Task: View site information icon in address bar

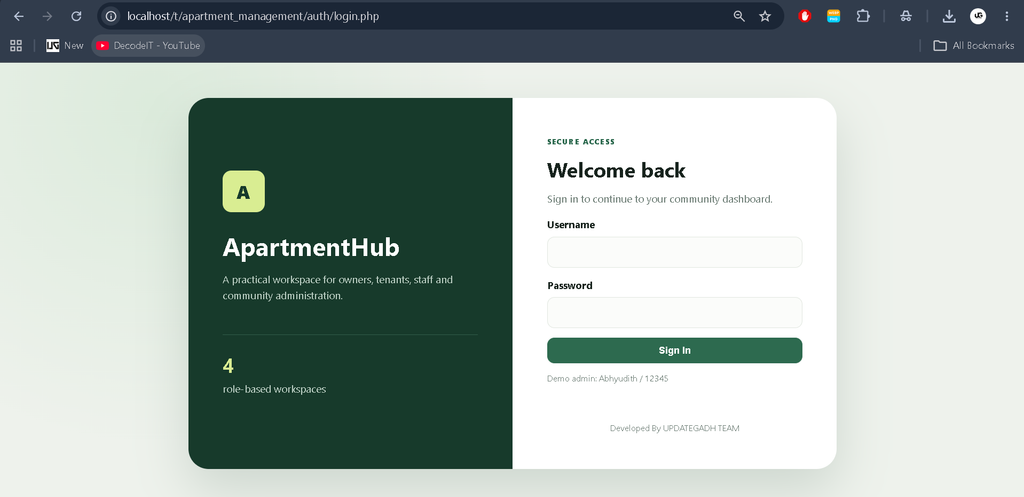Action: 112,16
